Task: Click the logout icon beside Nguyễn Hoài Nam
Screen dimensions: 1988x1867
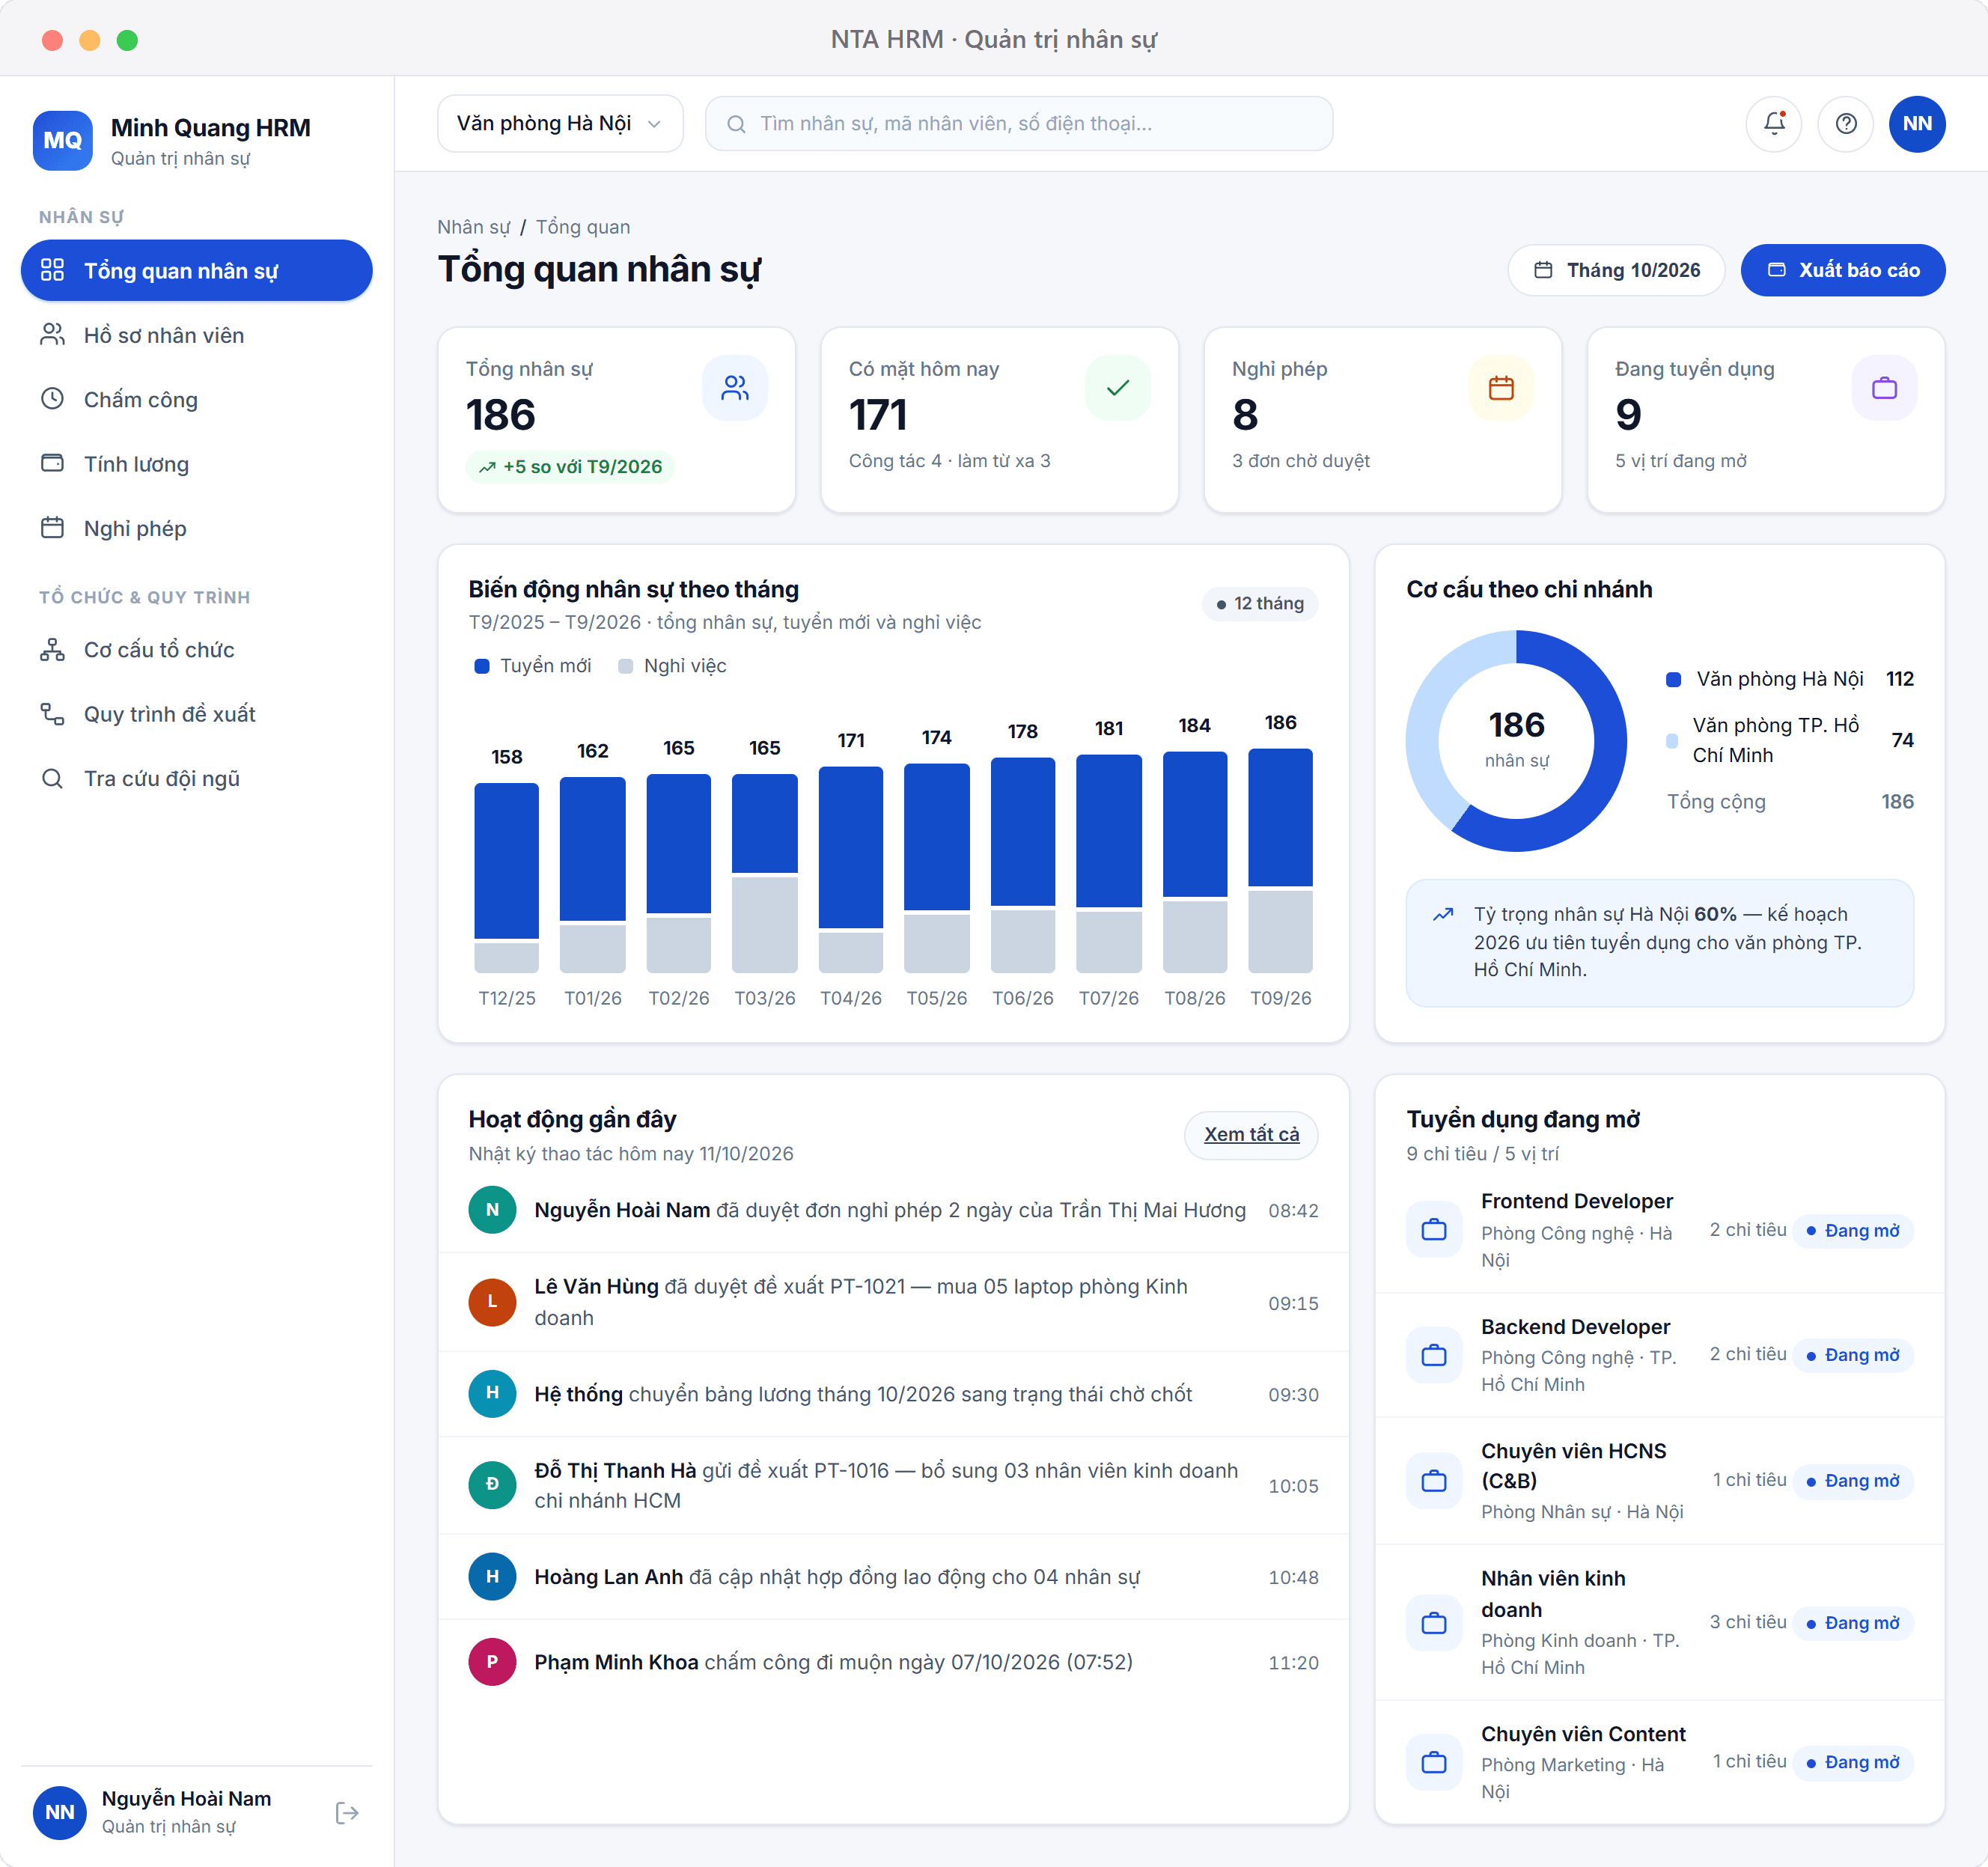Action: click(x=346, y=1812)
